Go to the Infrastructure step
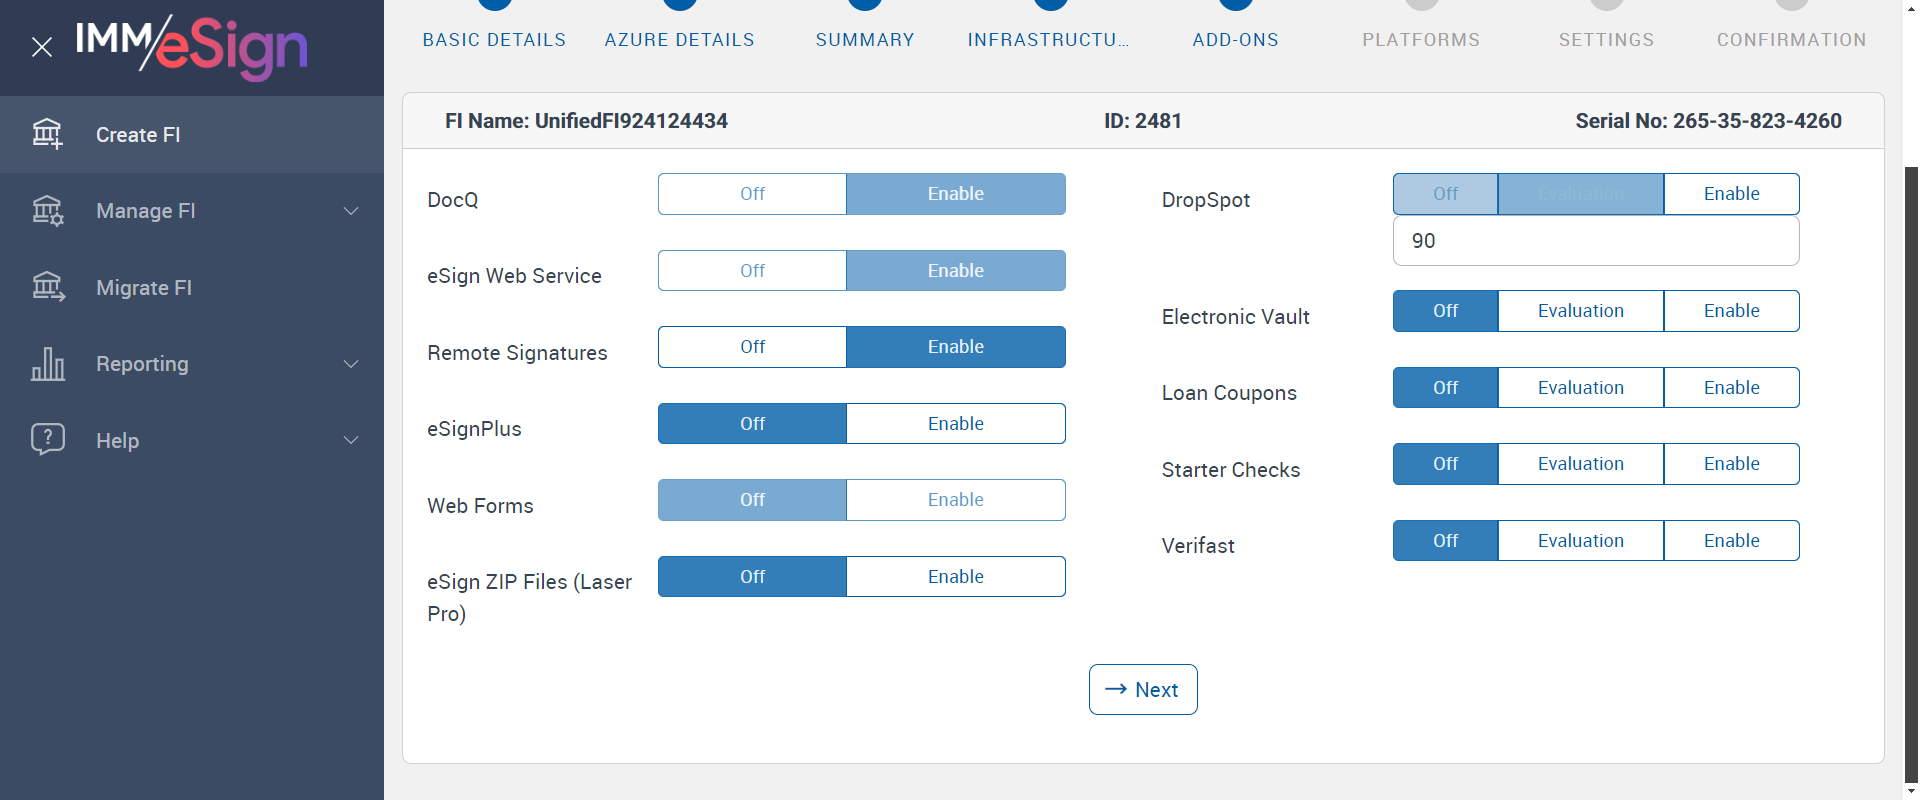This screenshot has width=1920, height=800. click(x=1049, y=40)
